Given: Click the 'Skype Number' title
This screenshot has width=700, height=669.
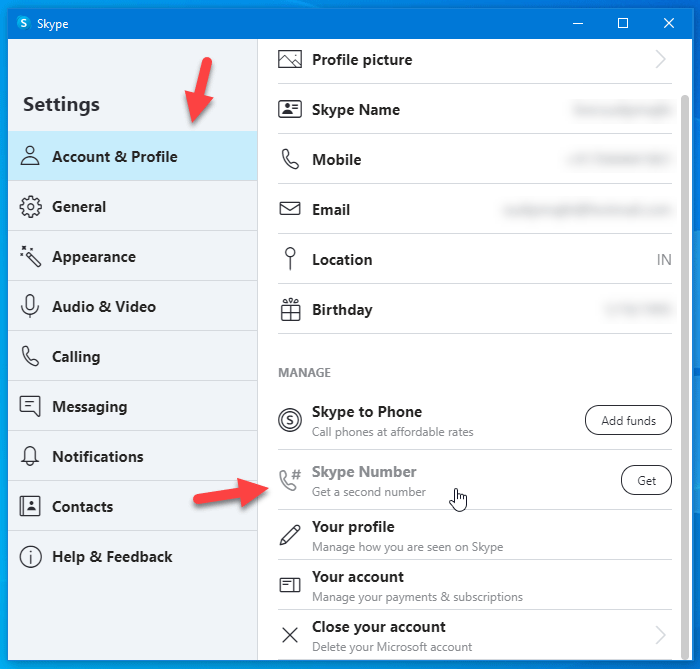Looking at the screenshot, I should (x=364, y=471).
